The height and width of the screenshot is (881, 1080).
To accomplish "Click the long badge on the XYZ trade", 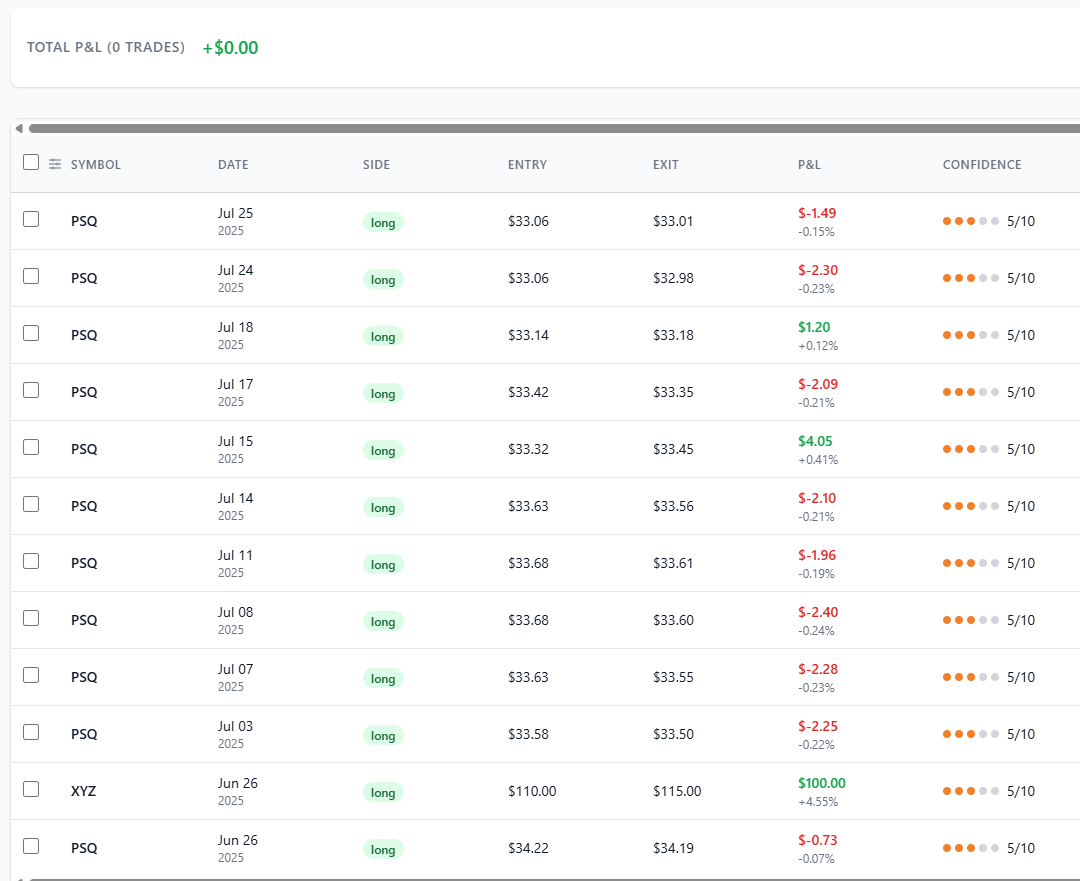I will [383, 792].
